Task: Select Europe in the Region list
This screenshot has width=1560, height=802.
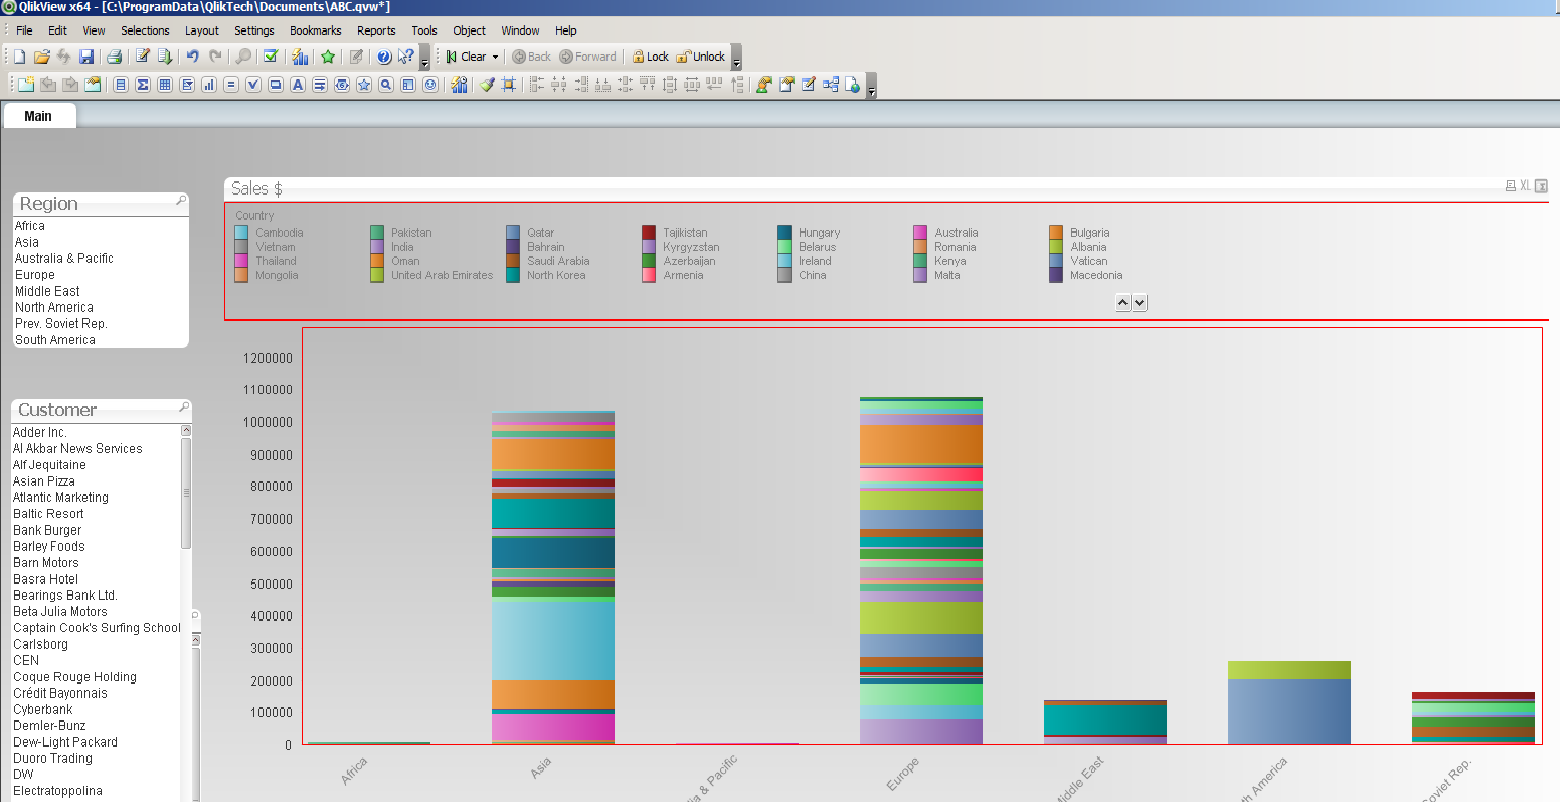Action: [x=35, y=275]
